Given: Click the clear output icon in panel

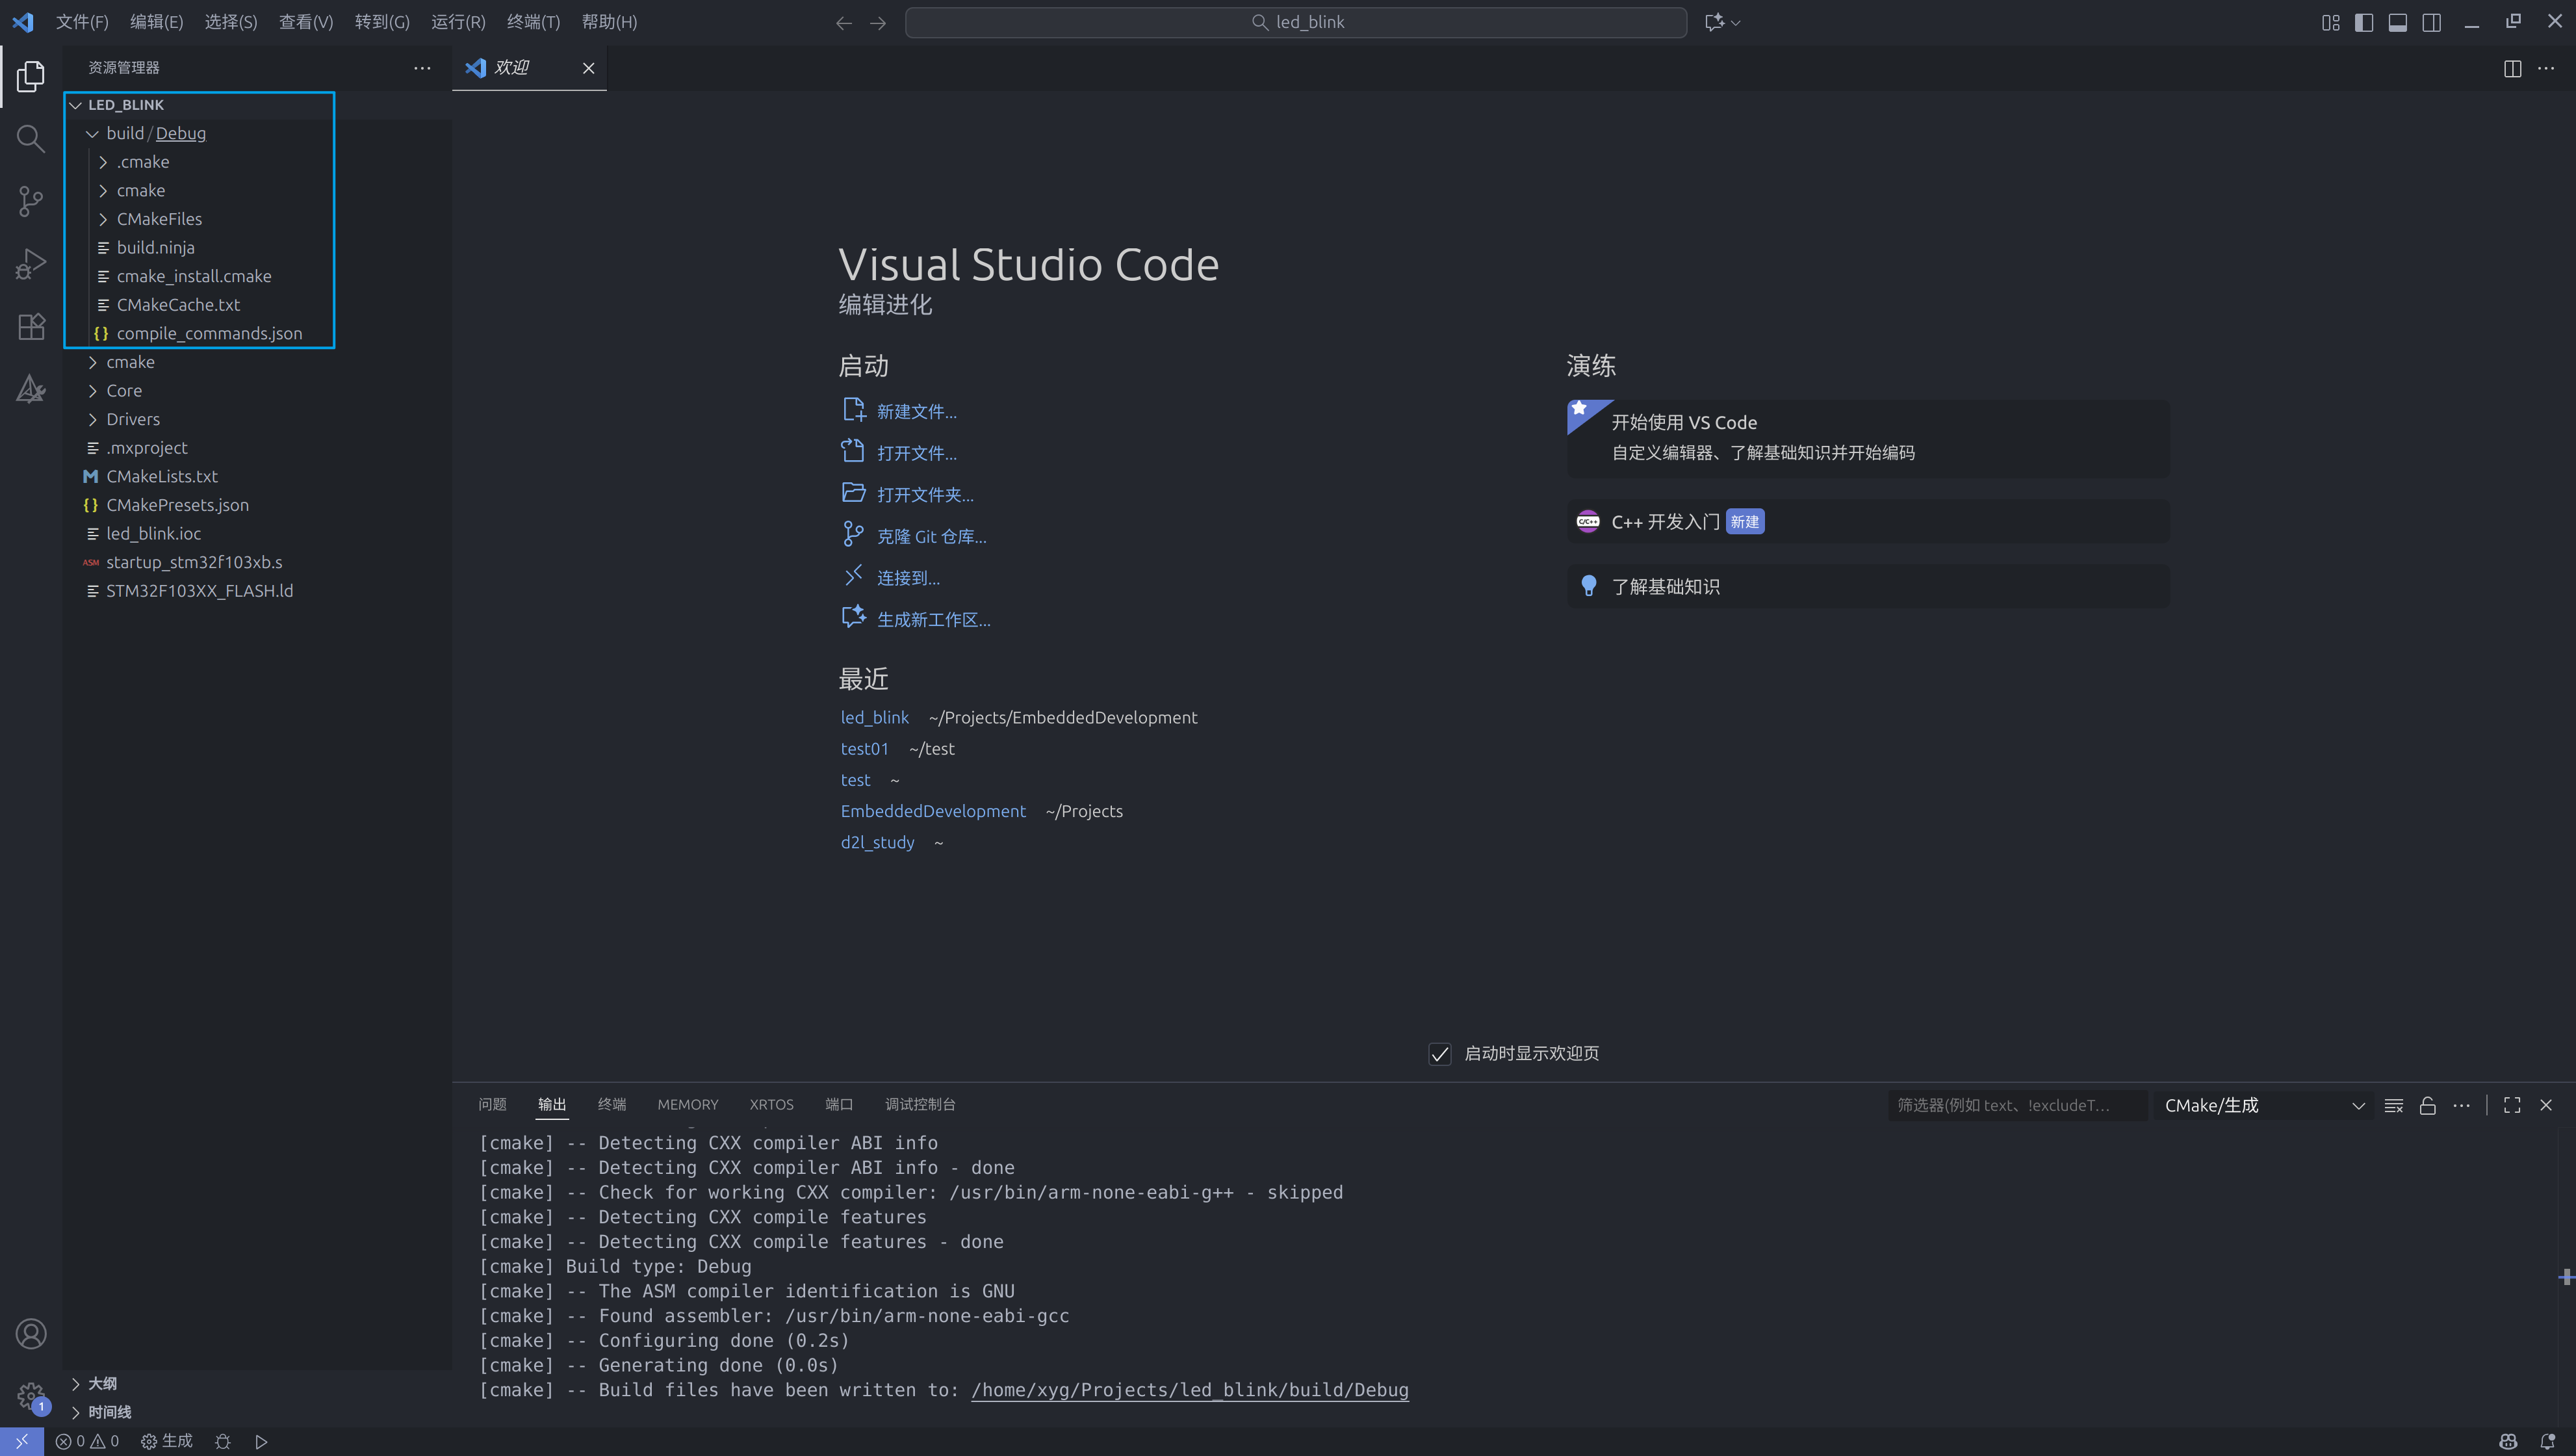Looking at the screenshot, I should pyautogui.click(x=2393, y=1105).
